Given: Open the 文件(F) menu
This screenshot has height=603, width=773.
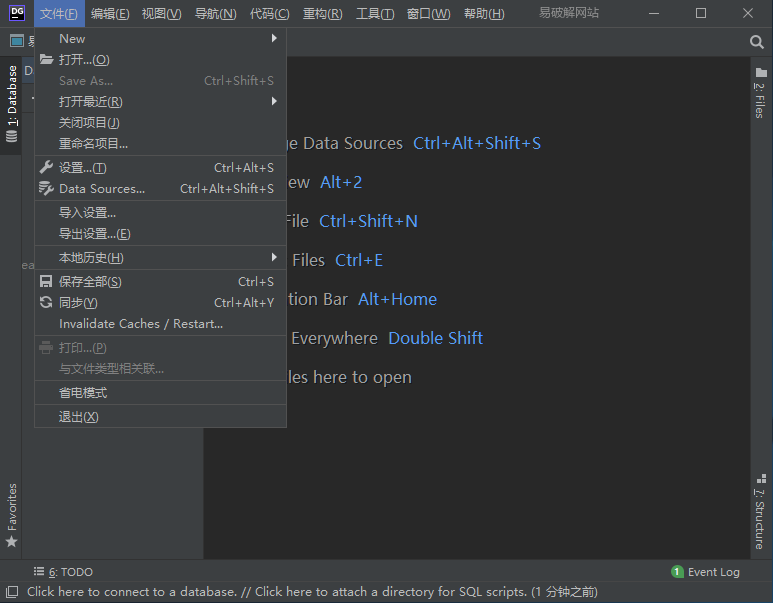Looking at the screenshot, I should [59, 14].
